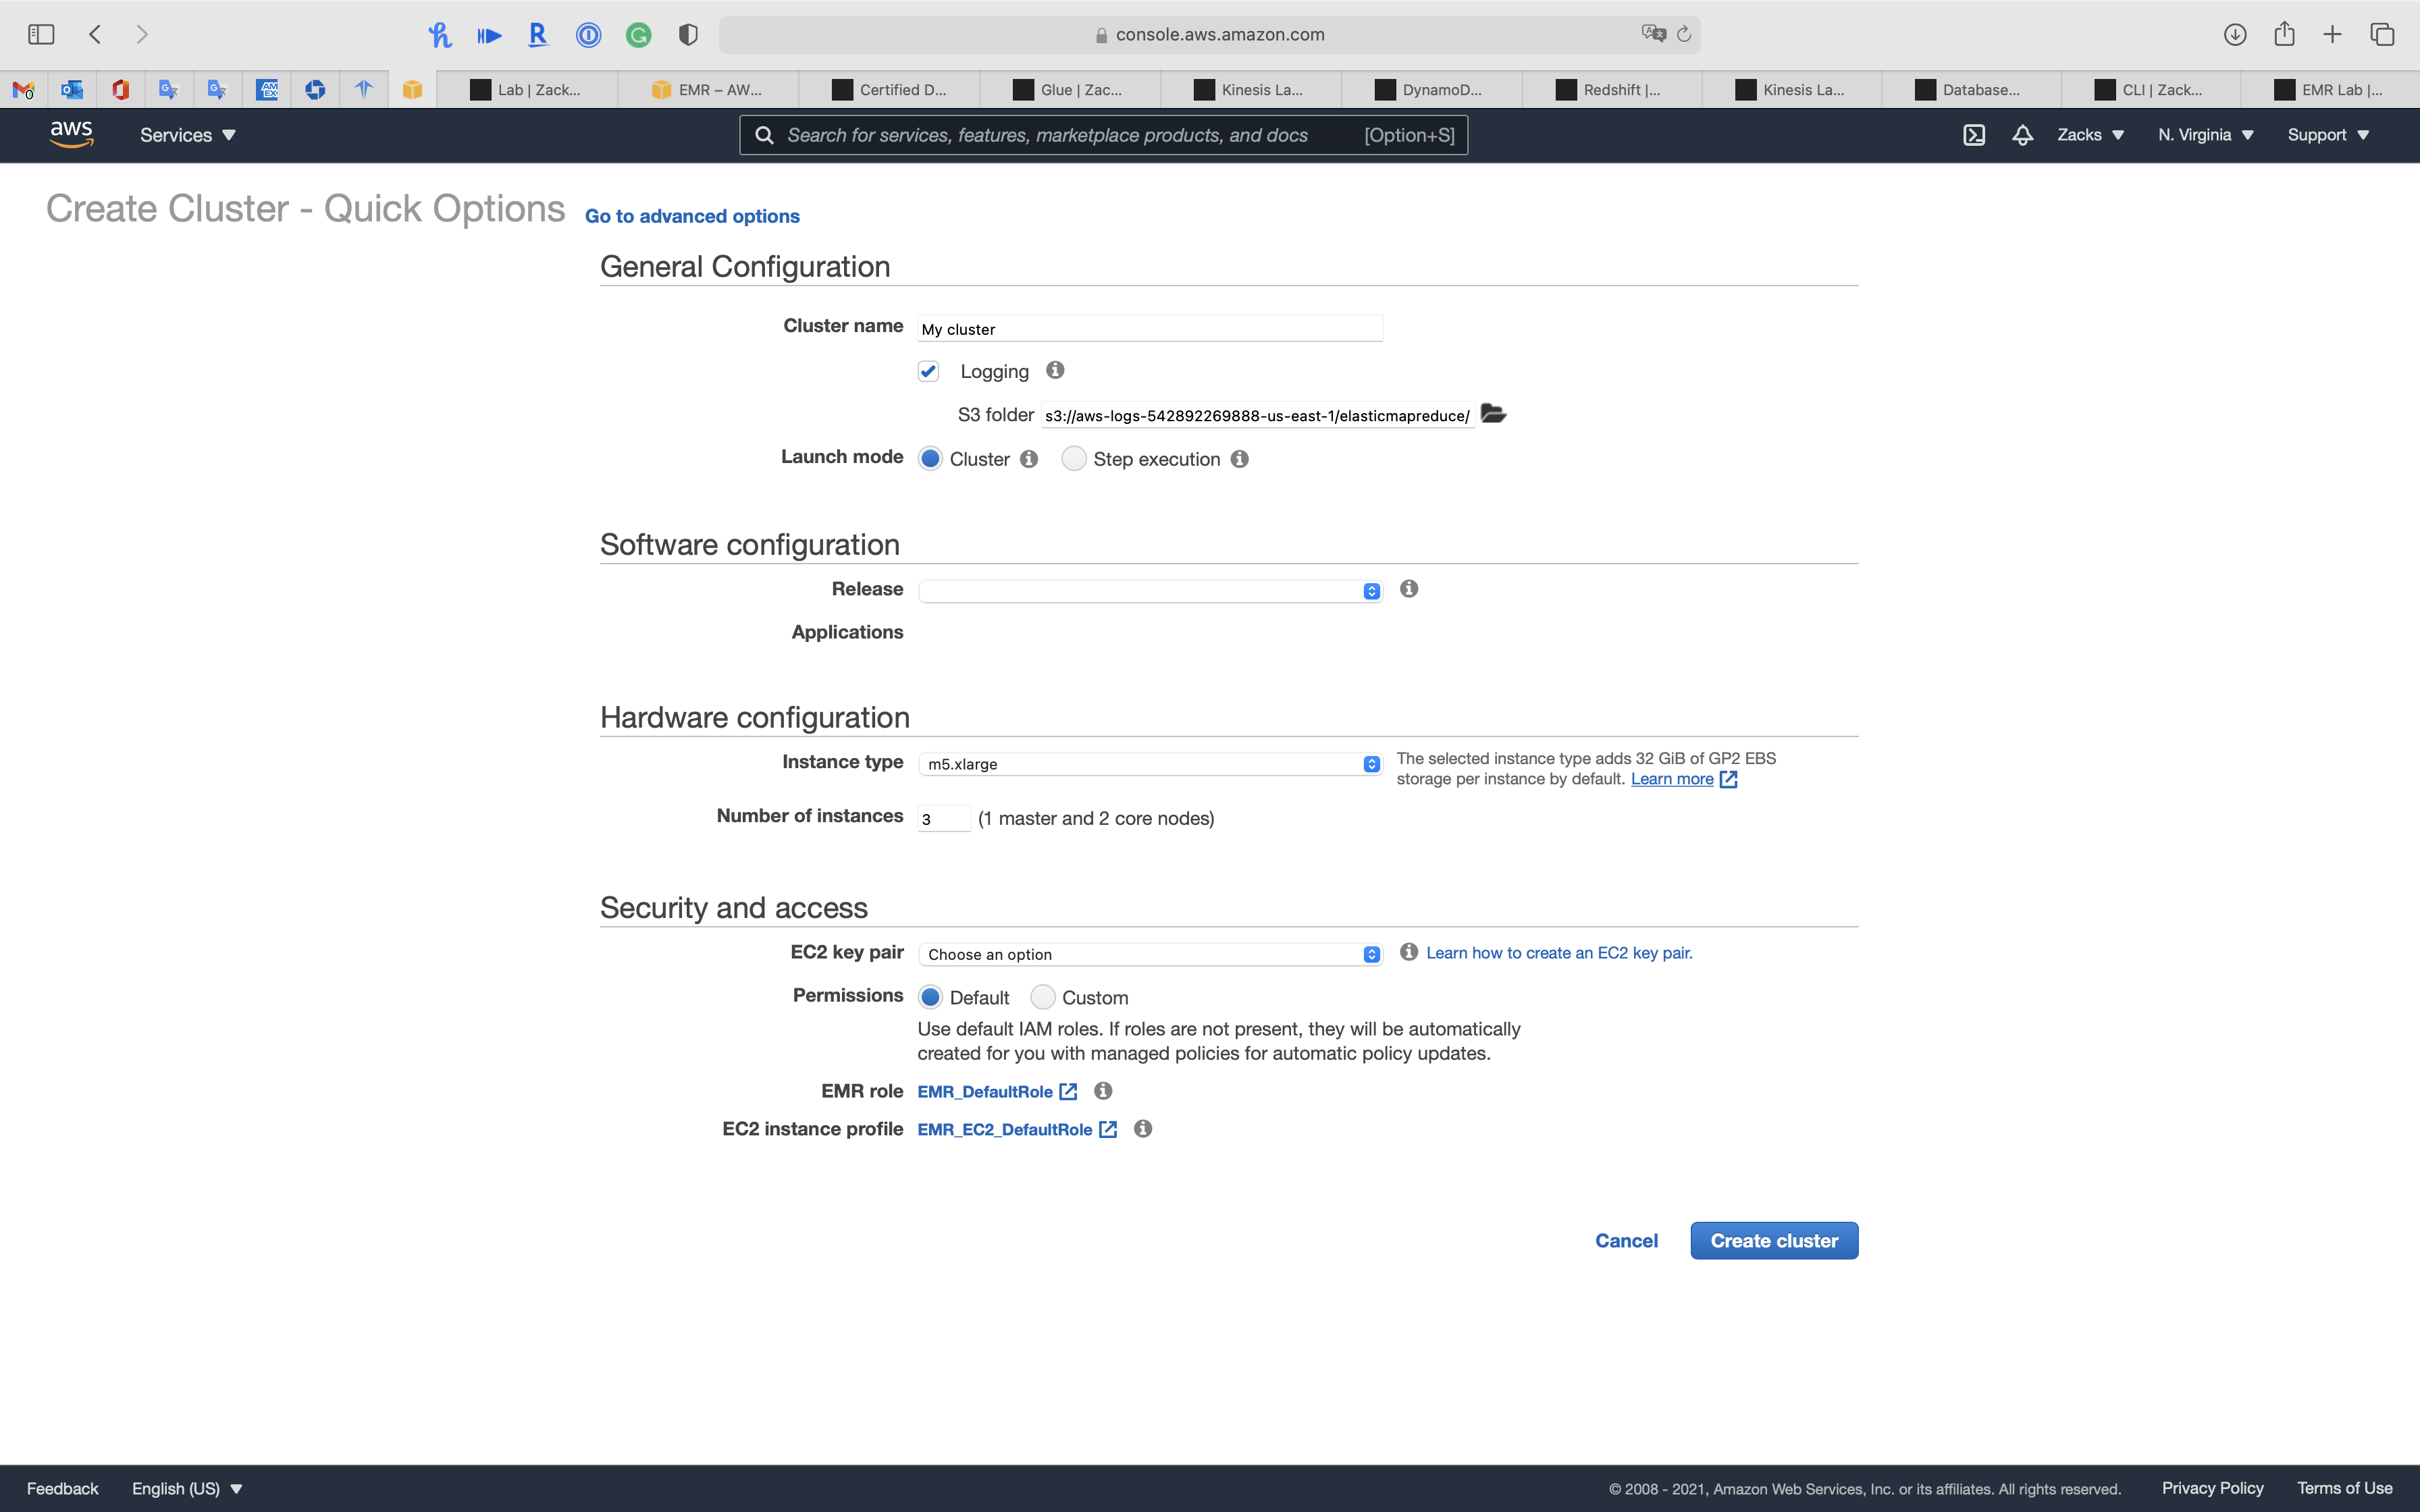Open the Release dropdown
Screen dimensions: 2420x1512
pyautogui.click(x=1150, y=591)
